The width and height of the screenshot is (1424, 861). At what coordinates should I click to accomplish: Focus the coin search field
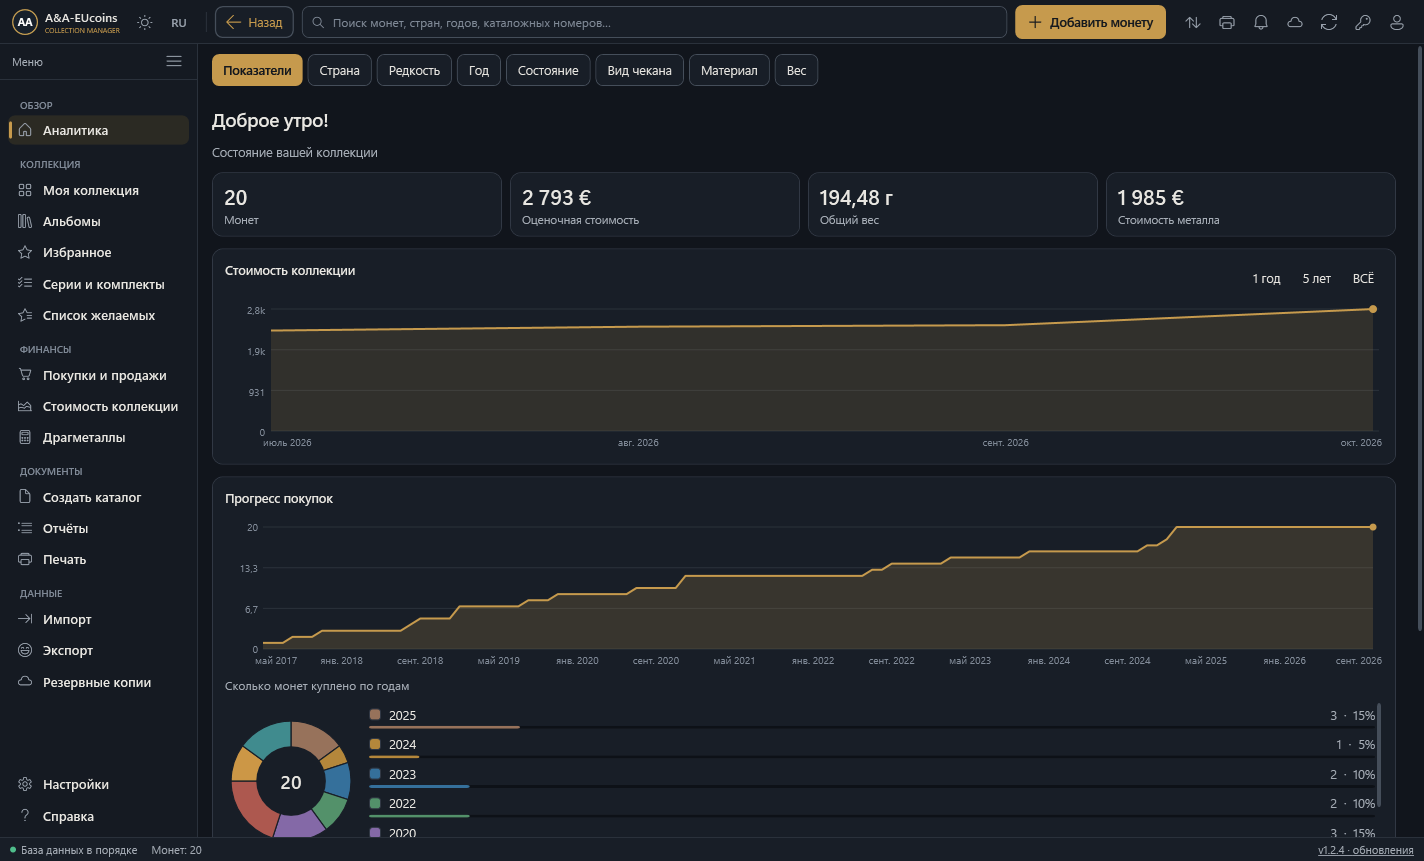654,22
